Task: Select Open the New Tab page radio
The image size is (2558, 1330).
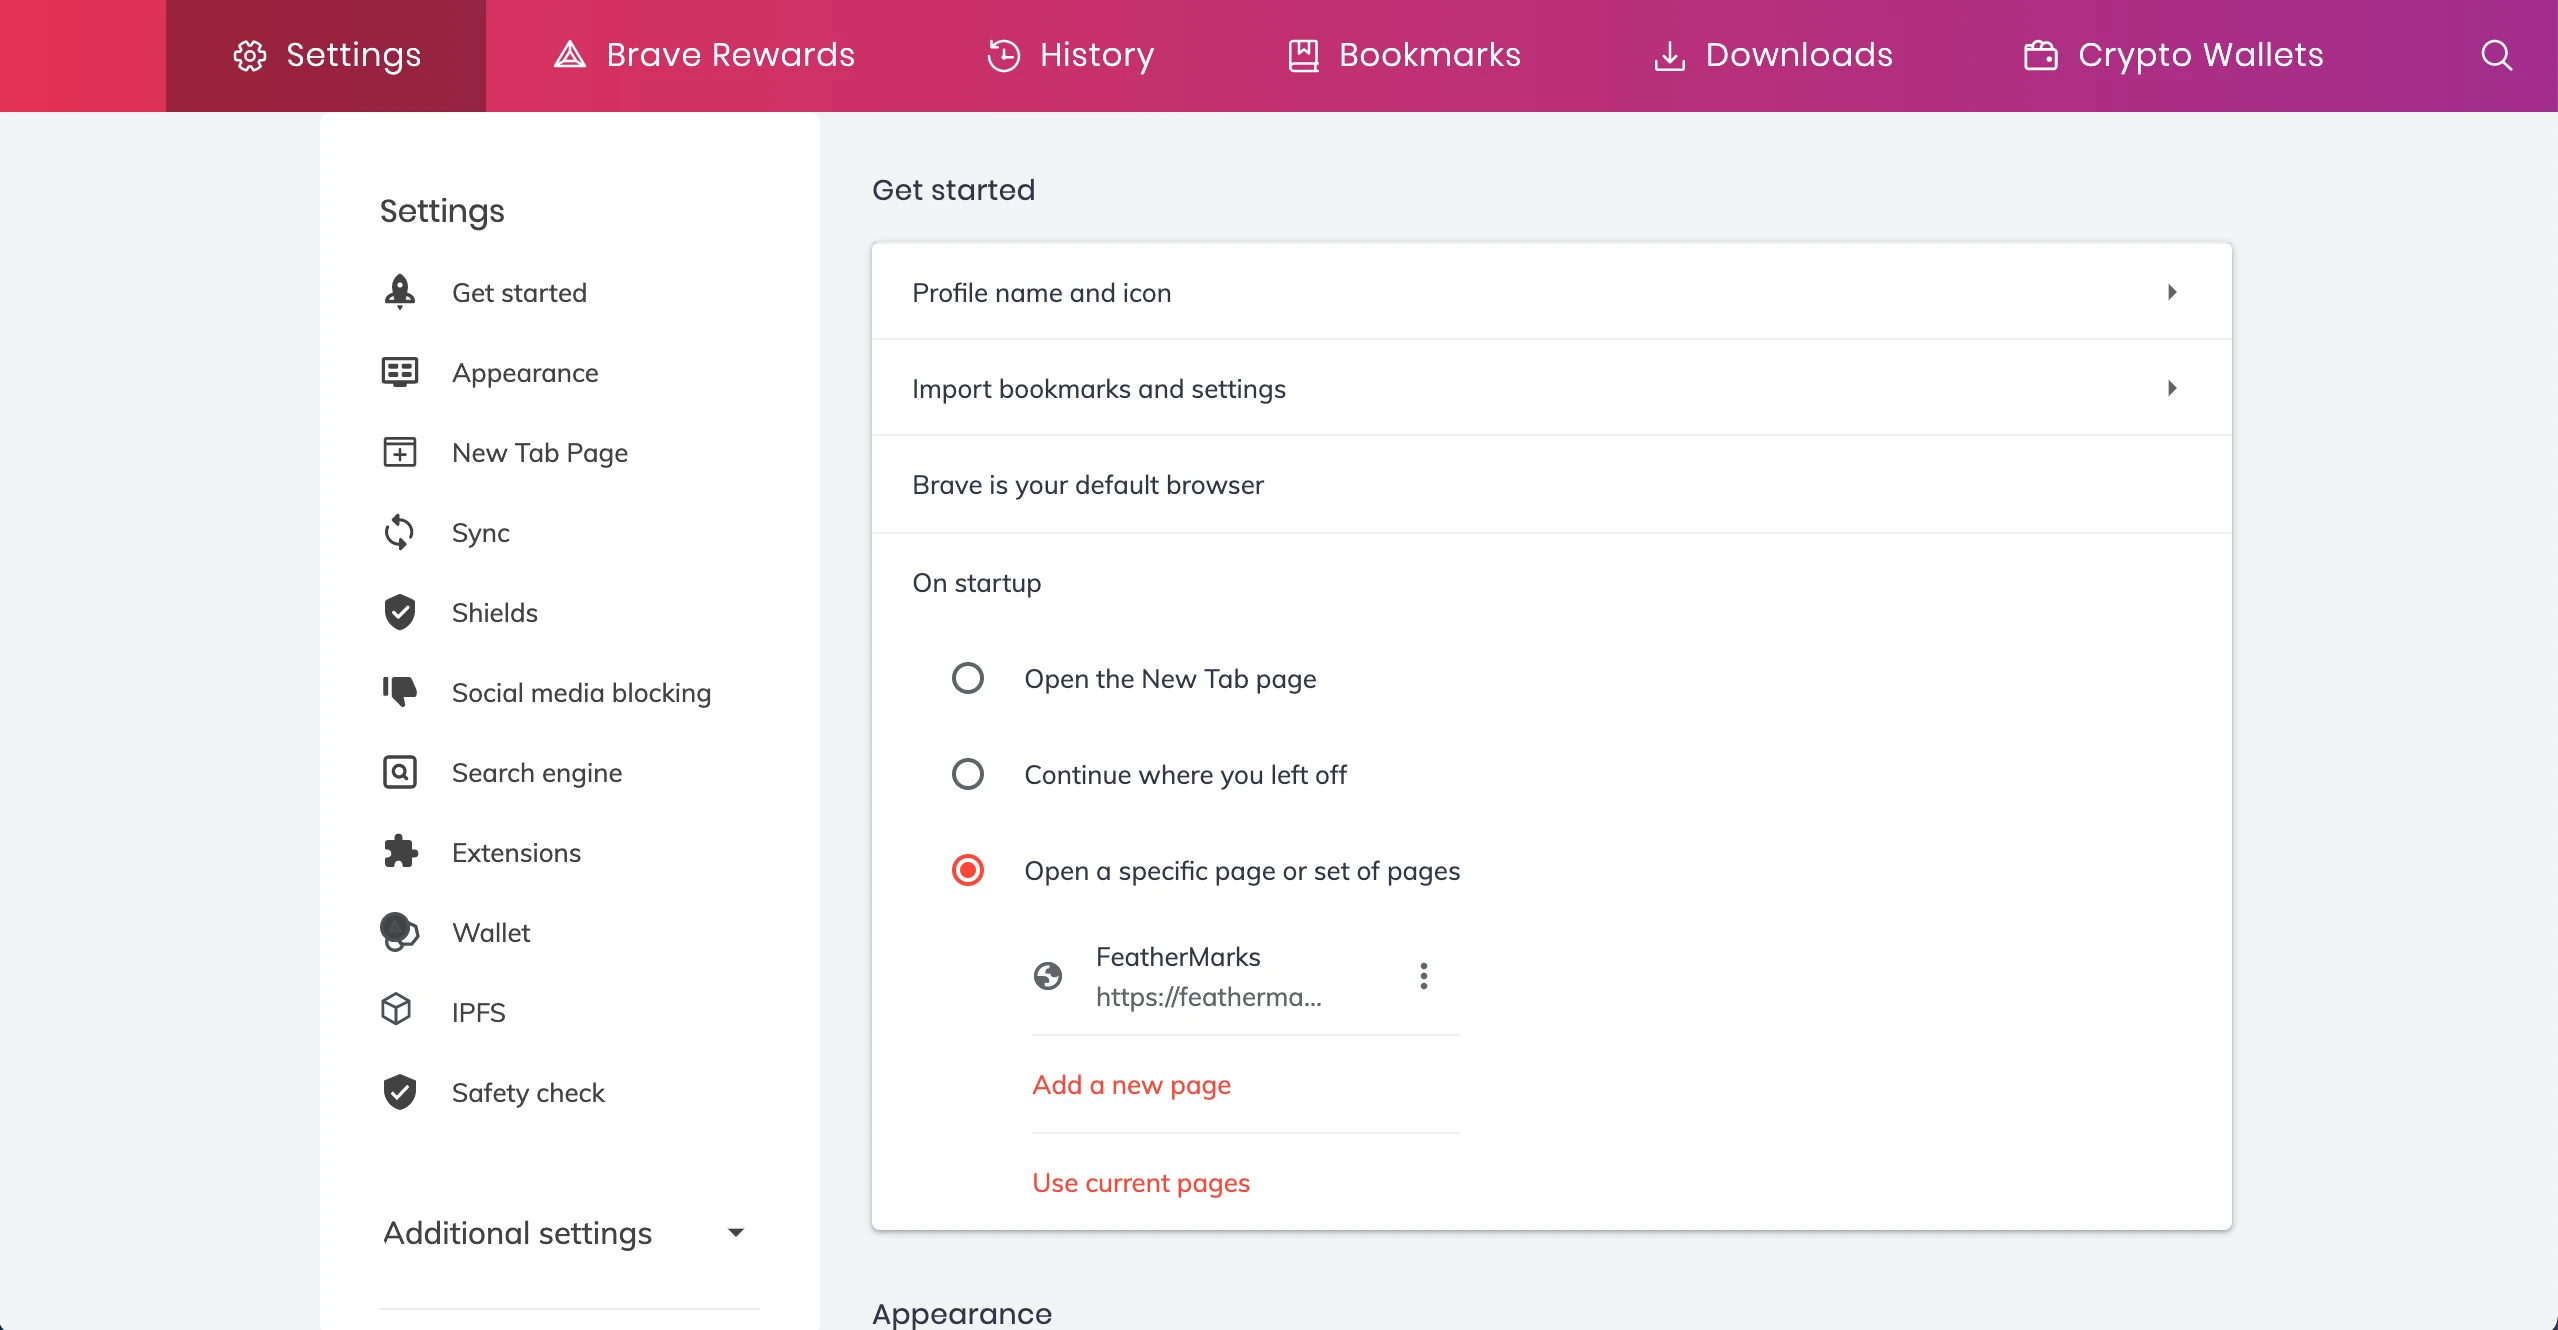Action: click(967, 679)
